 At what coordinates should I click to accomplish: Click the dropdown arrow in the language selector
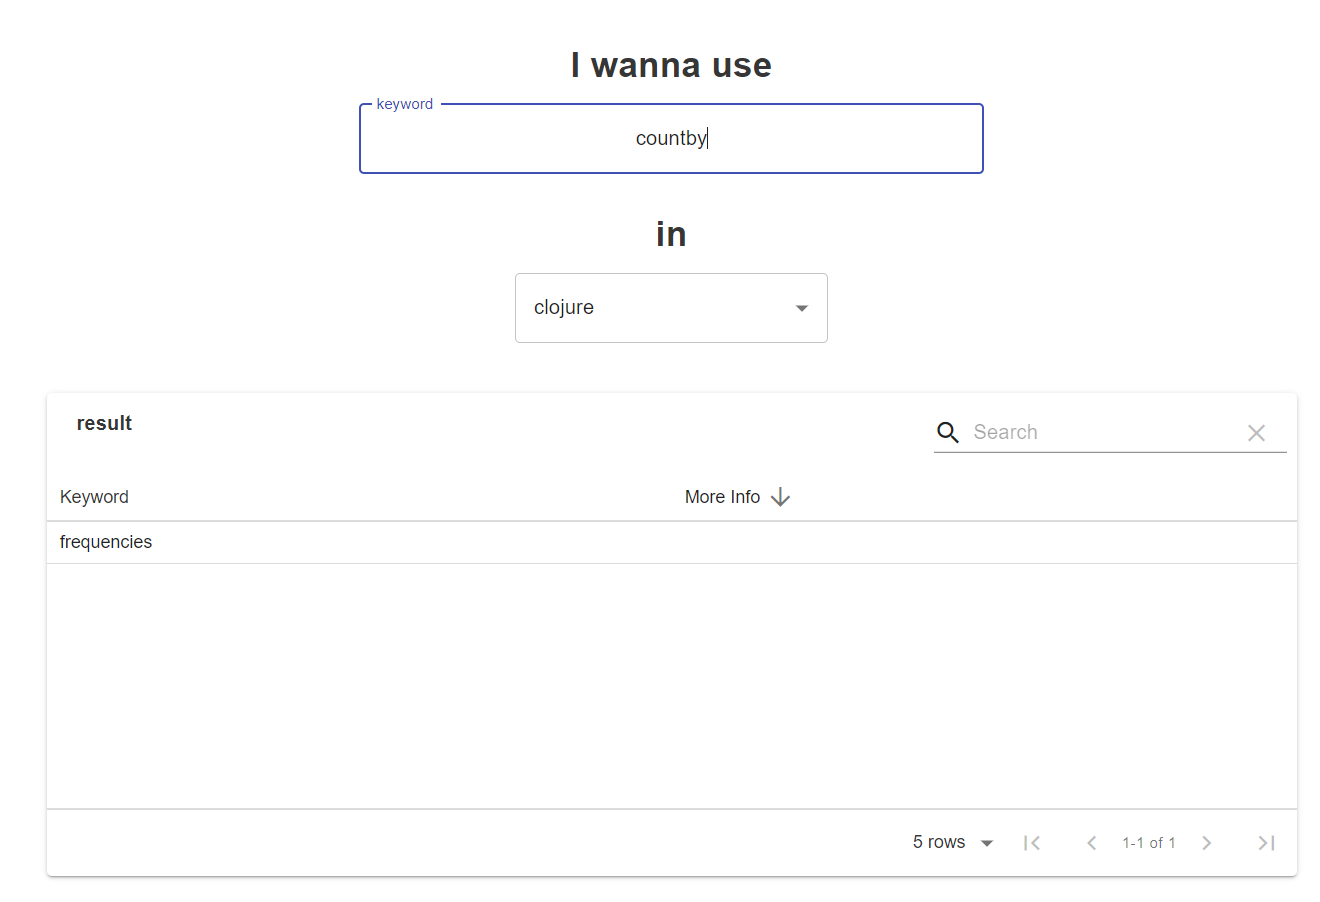coord(801,308)
